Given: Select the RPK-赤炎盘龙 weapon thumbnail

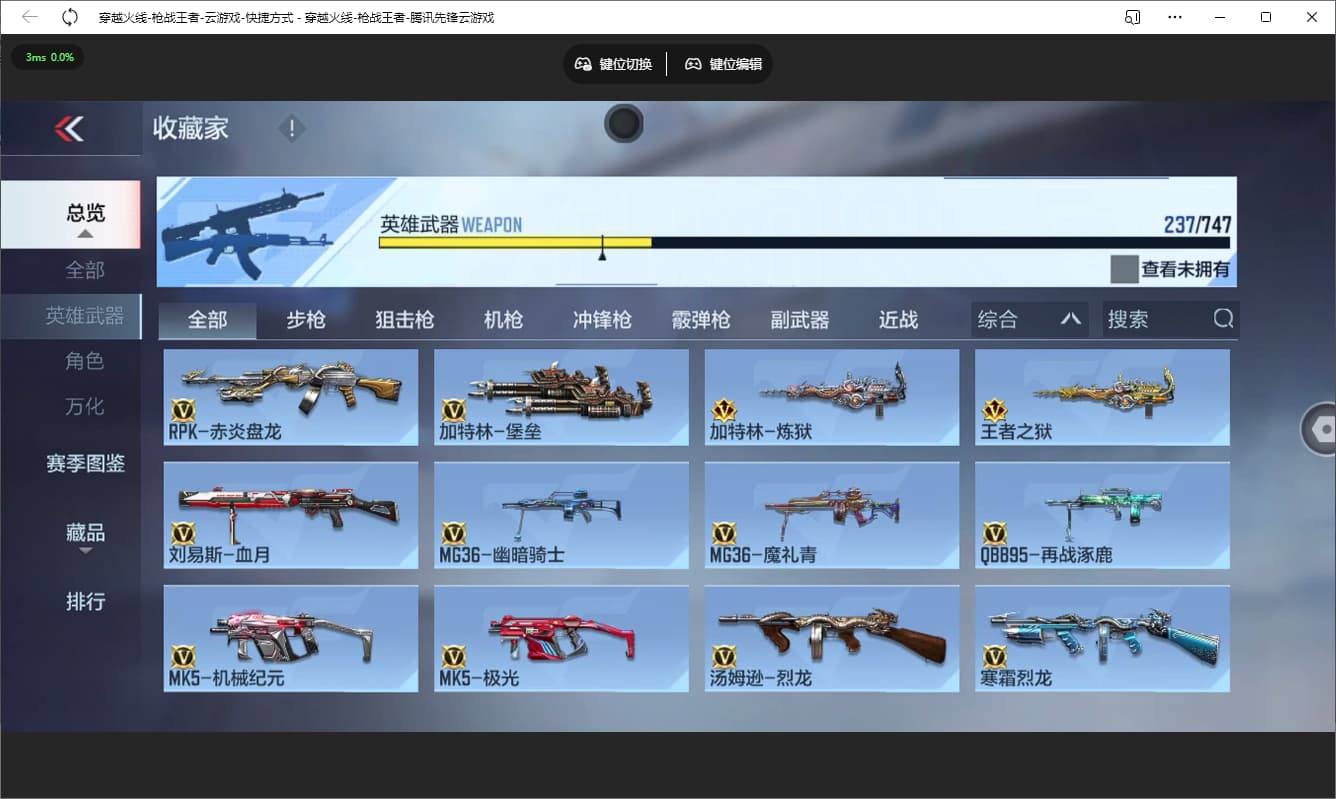Looking at the screenshot, I should point(290,396).
